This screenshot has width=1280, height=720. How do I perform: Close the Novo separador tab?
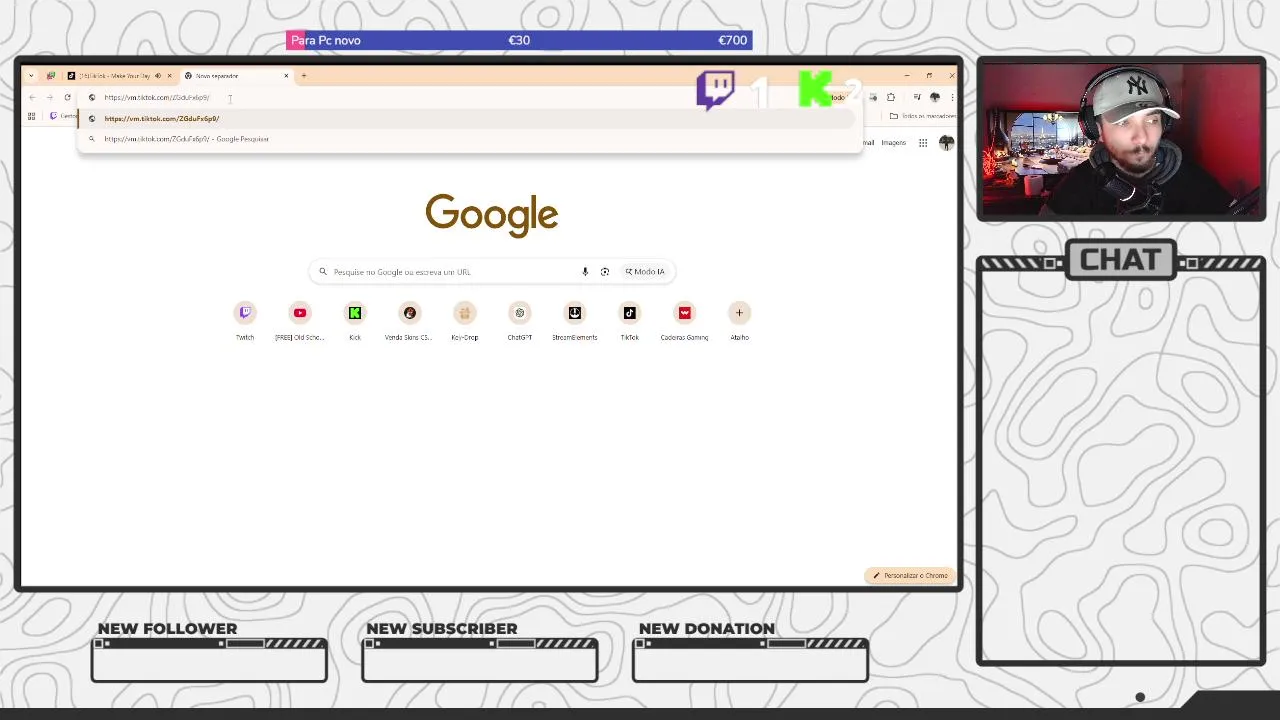286,76
